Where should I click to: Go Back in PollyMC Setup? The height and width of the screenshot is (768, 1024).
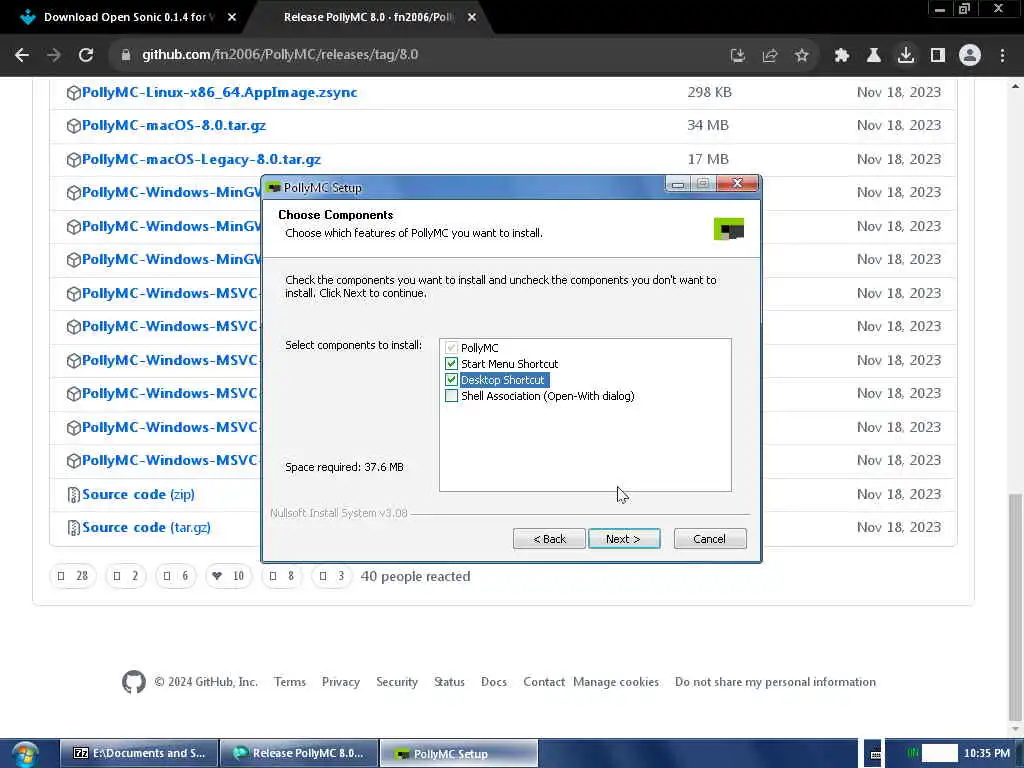(549, 539)
